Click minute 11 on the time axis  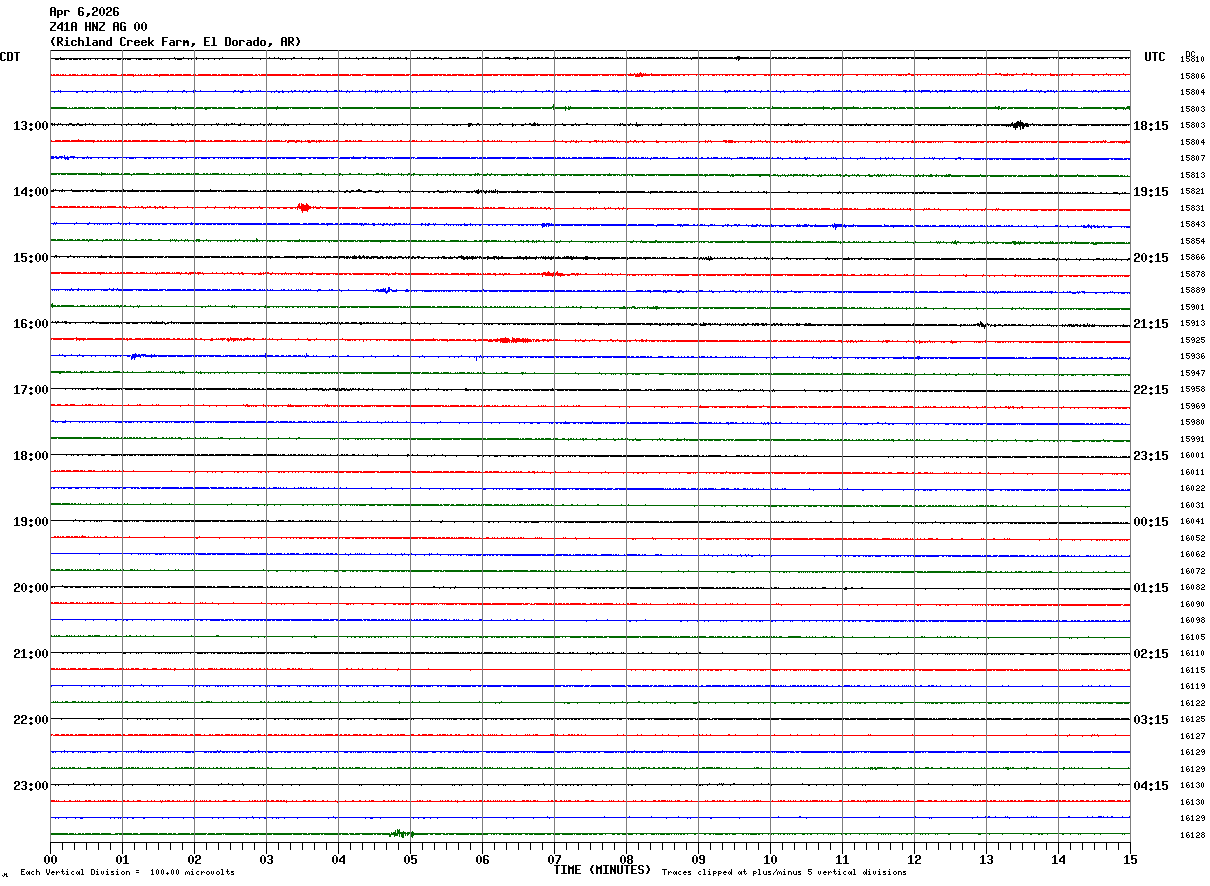pyautogui.click(x=842, y=859)
